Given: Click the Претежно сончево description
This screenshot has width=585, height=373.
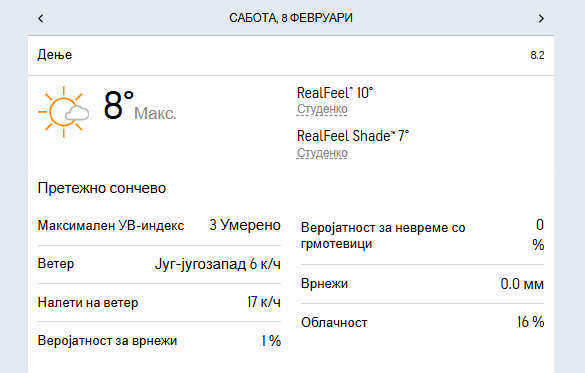Looking at the screenshot, I should (102, 188).
